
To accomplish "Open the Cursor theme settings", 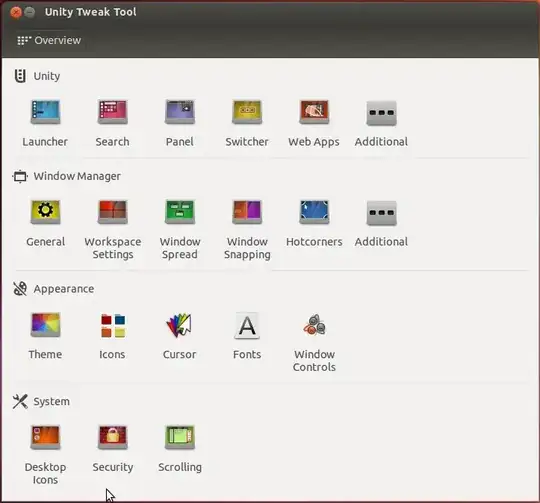I will [x=179, y=336].
